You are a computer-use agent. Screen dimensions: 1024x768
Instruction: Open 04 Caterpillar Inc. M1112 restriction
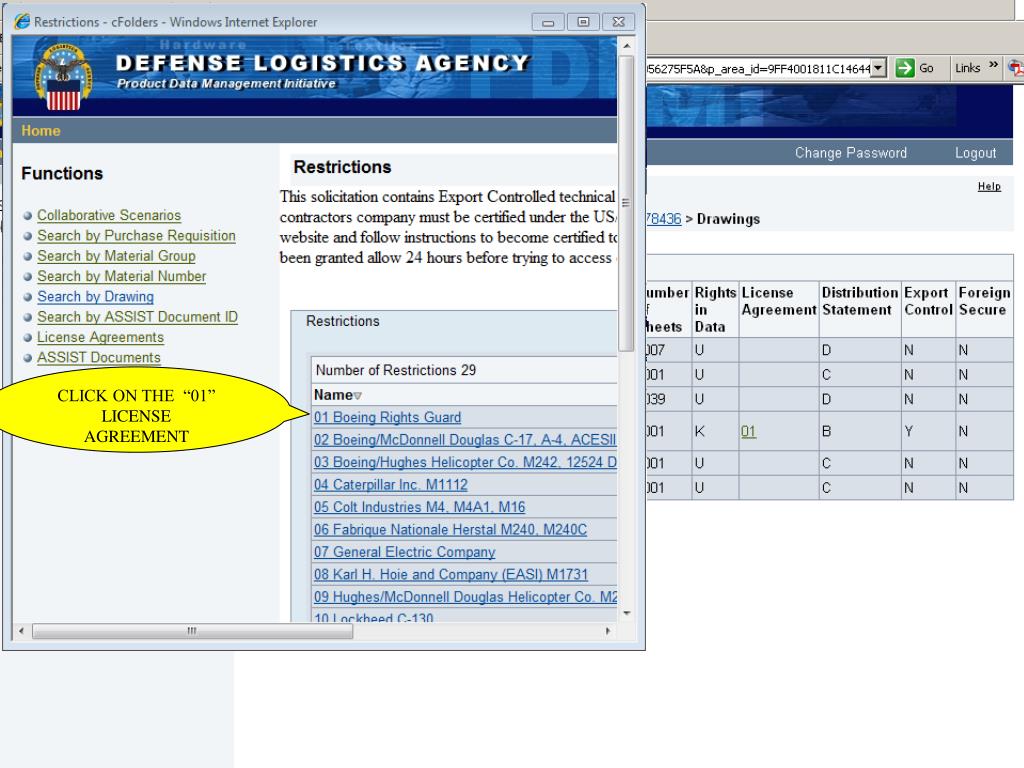click(x=391, y=485)
